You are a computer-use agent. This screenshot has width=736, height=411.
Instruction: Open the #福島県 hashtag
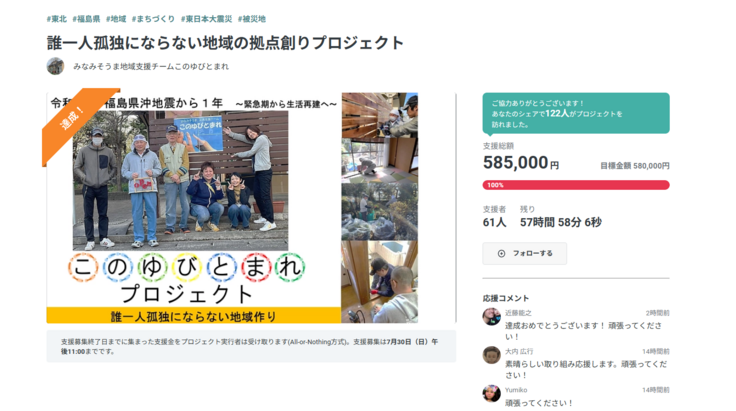tap(86, 19)
